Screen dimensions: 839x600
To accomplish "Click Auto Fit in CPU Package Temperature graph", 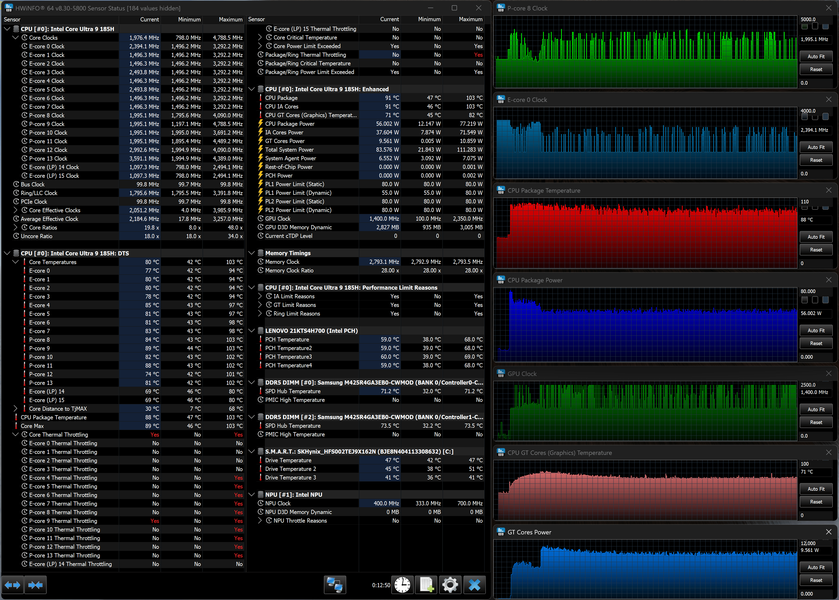I will tap(815, 237).
